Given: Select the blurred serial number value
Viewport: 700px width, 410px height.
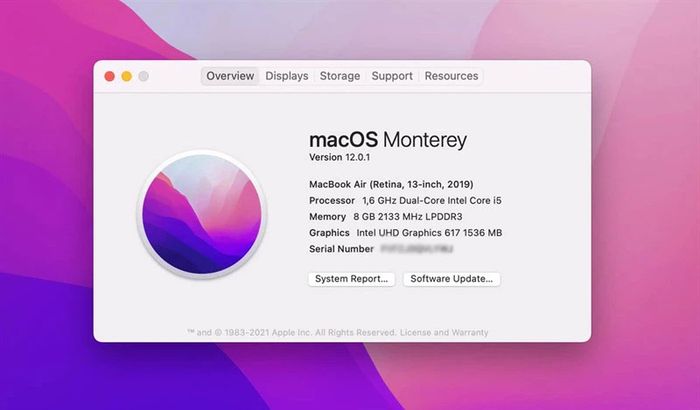Looking at the screenshot, I should (417, 249).
